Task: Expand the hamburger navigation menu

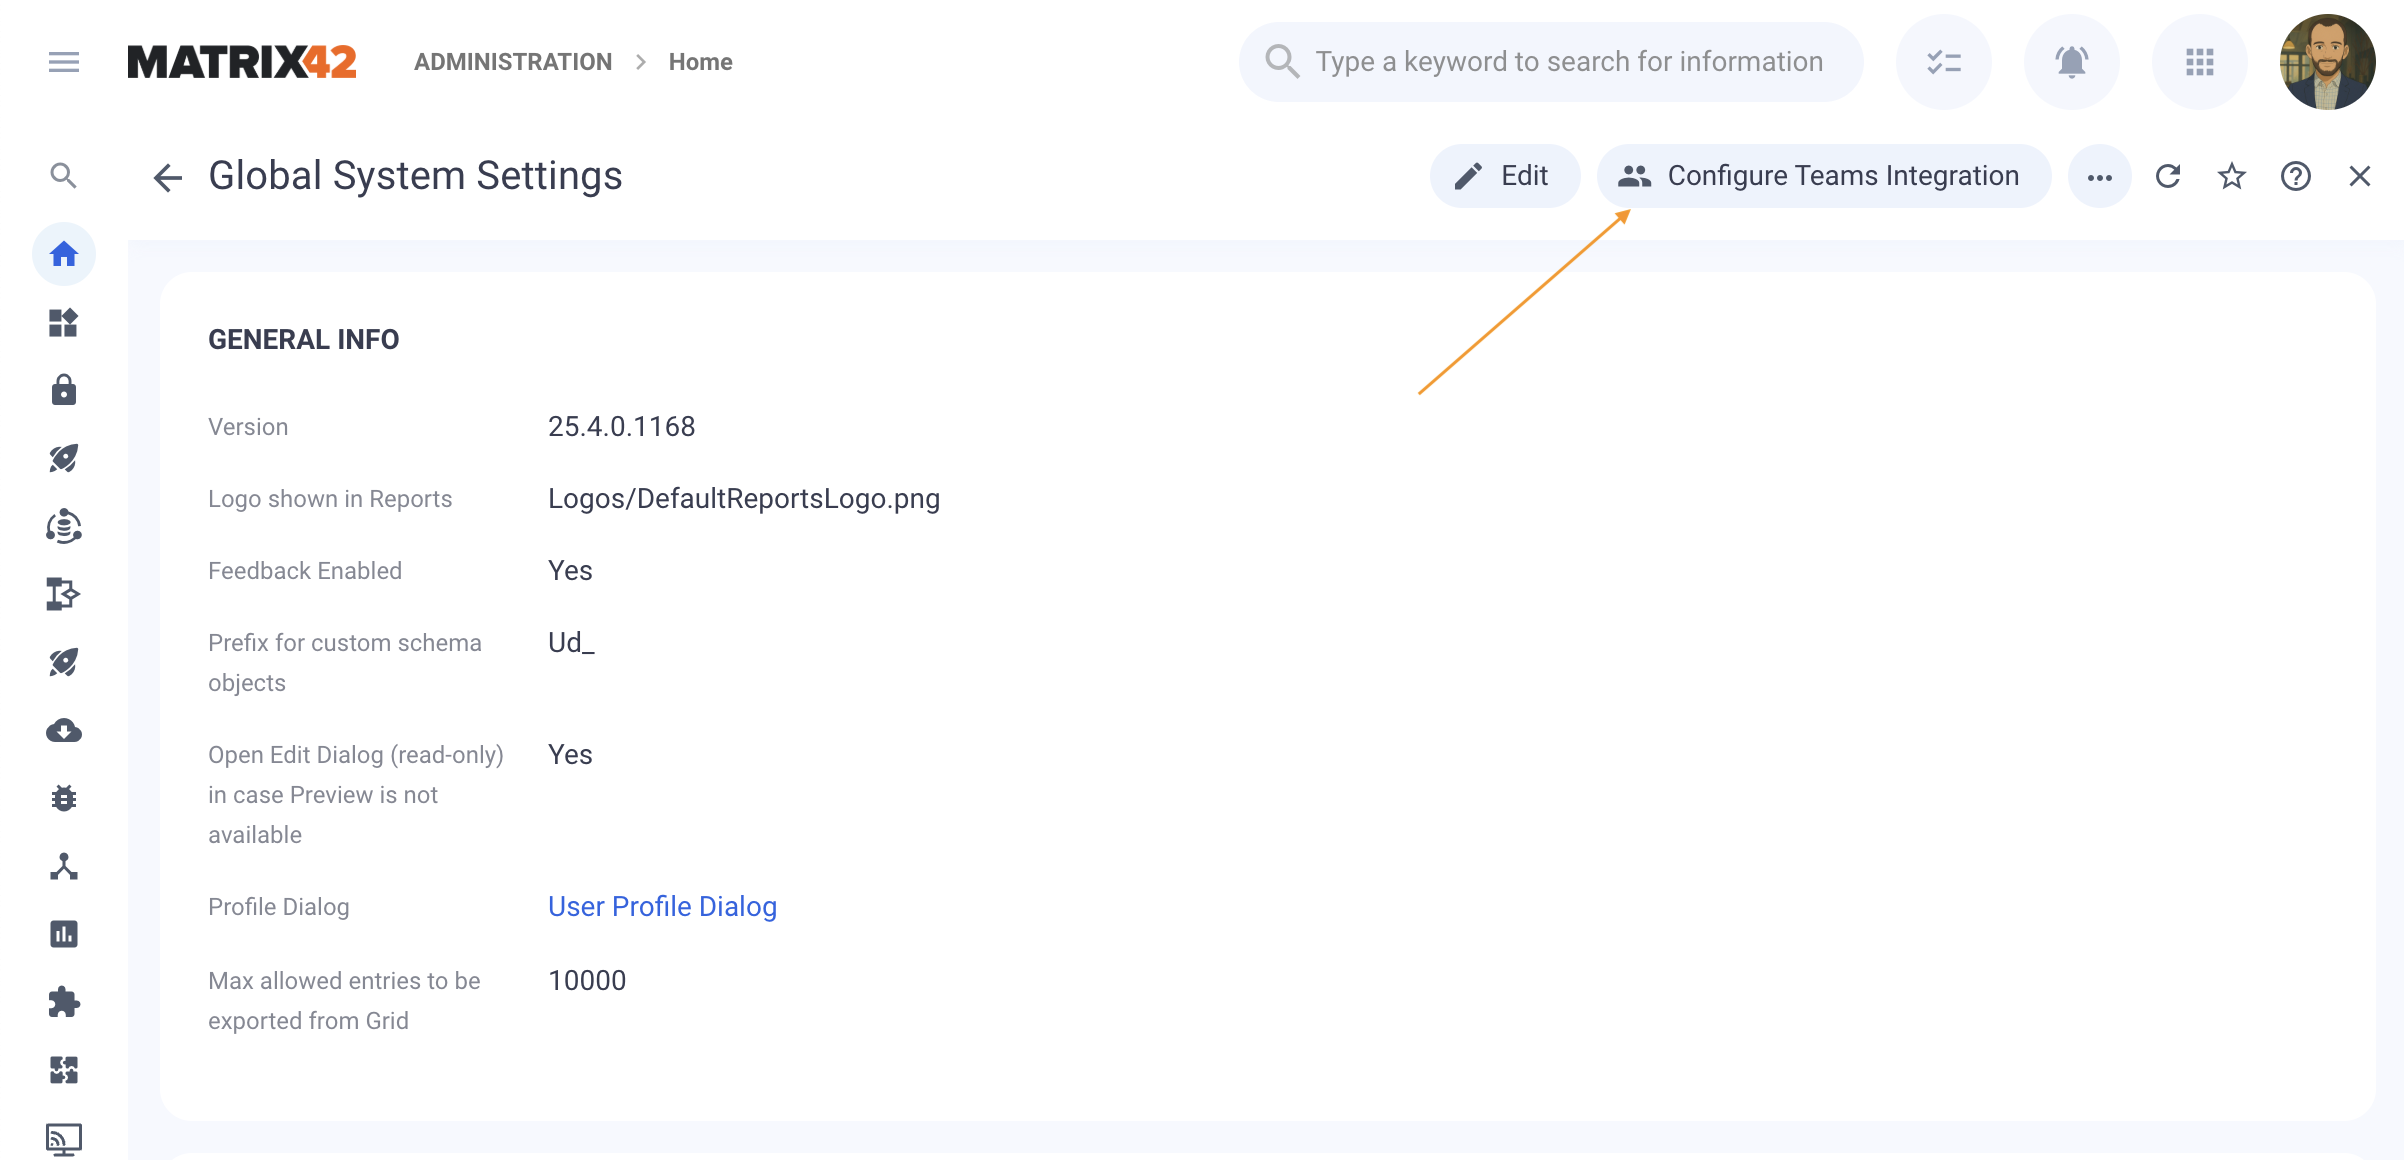Action: click(x=63, y=61)
